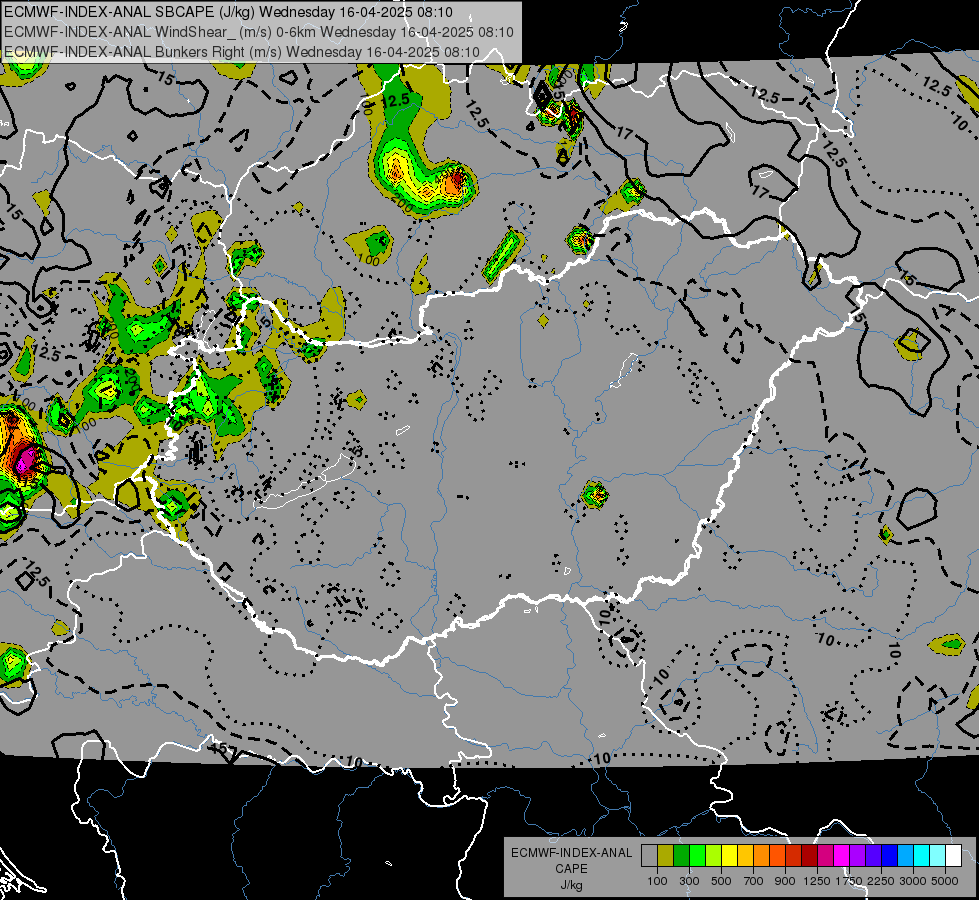Click the 100 value on the legend scale
The image size is (979, 900).
click(657, 881)
